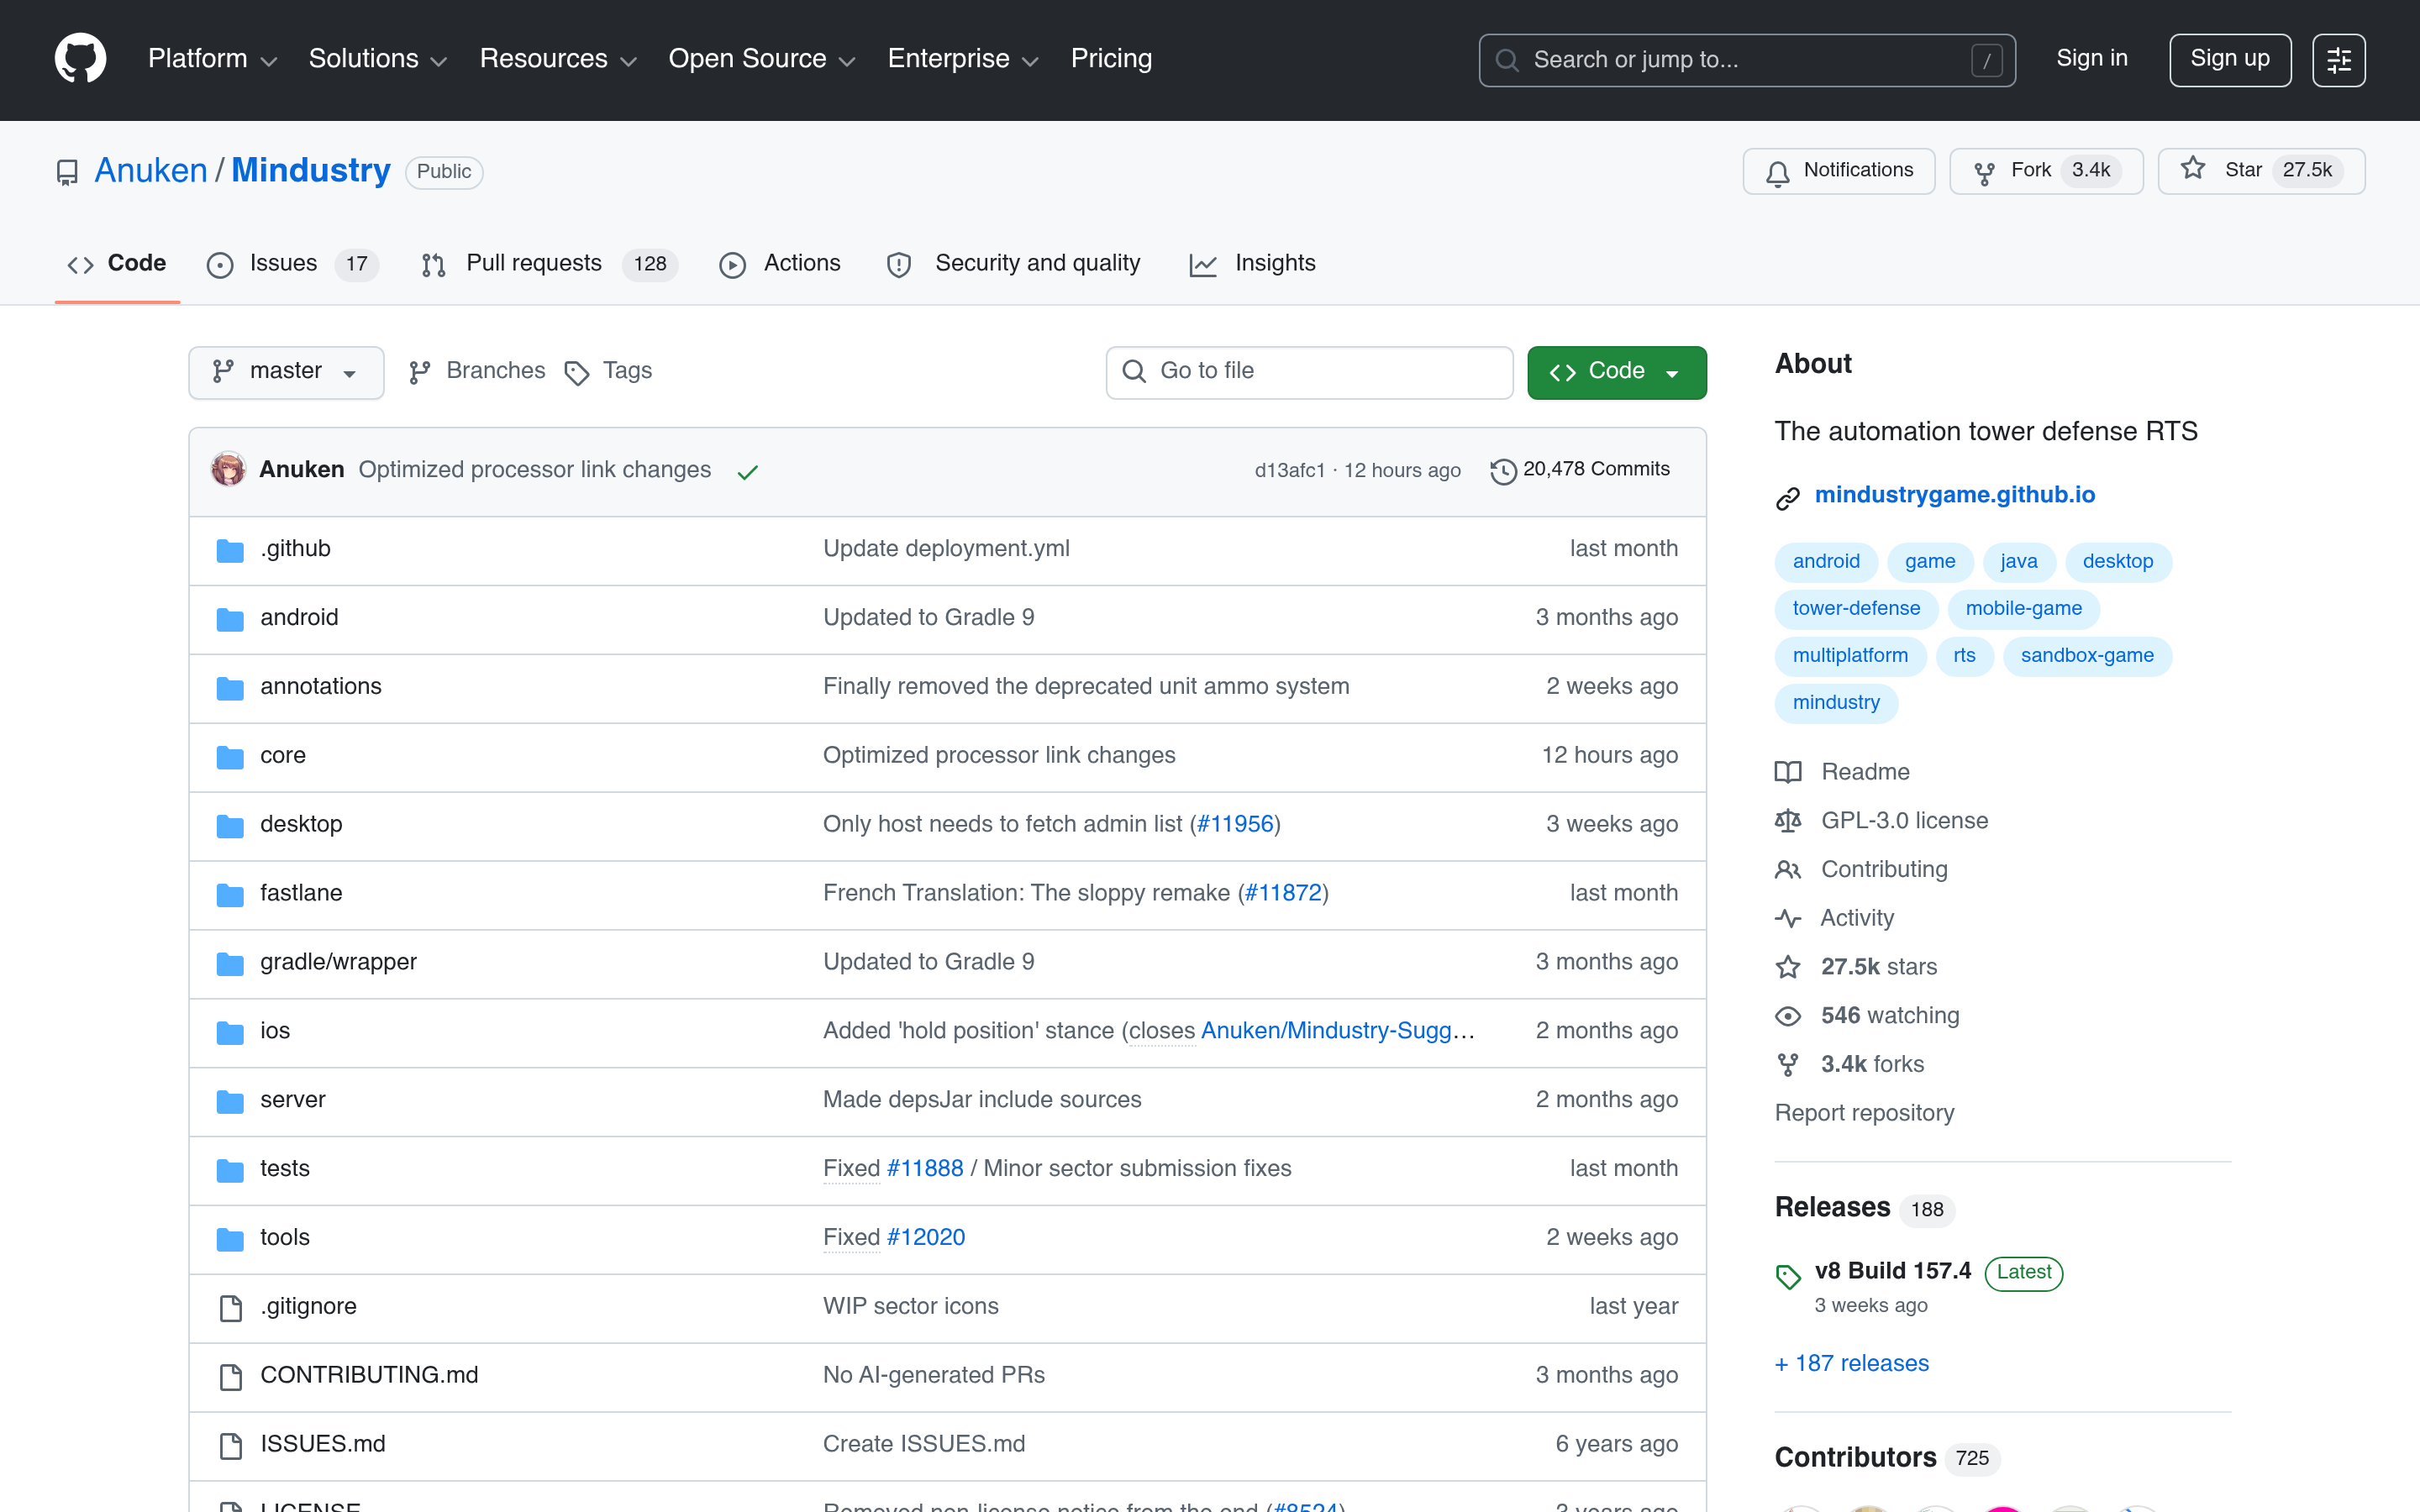Select the Code tab
The height and width of the screenshot is (1512, 2420).
[x=117, y=264]
